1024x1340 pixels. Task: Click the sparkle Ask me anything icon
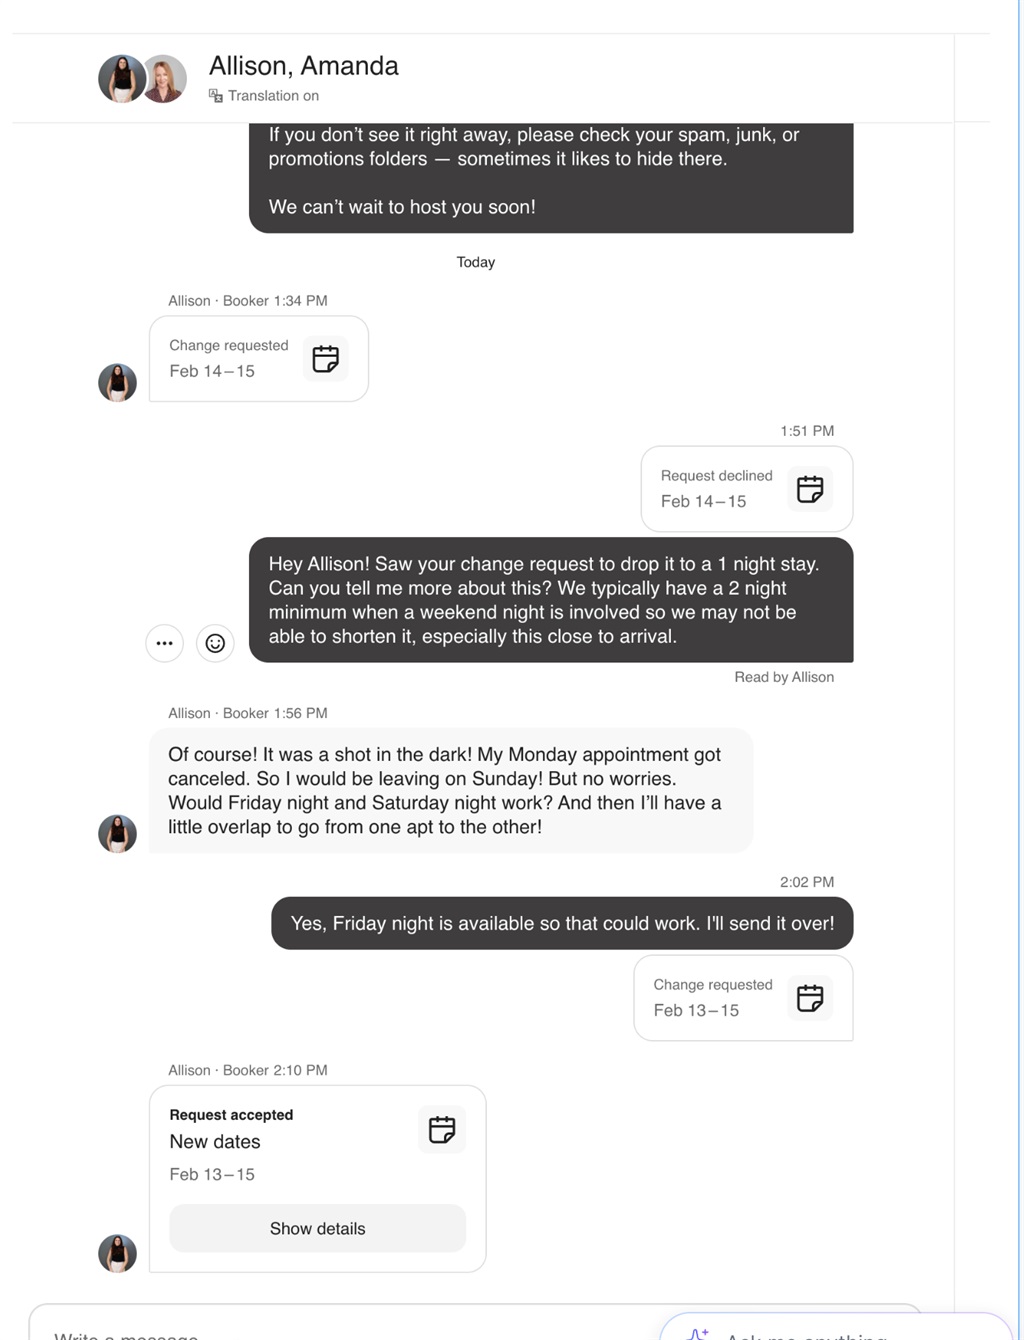pos(698,1333)
